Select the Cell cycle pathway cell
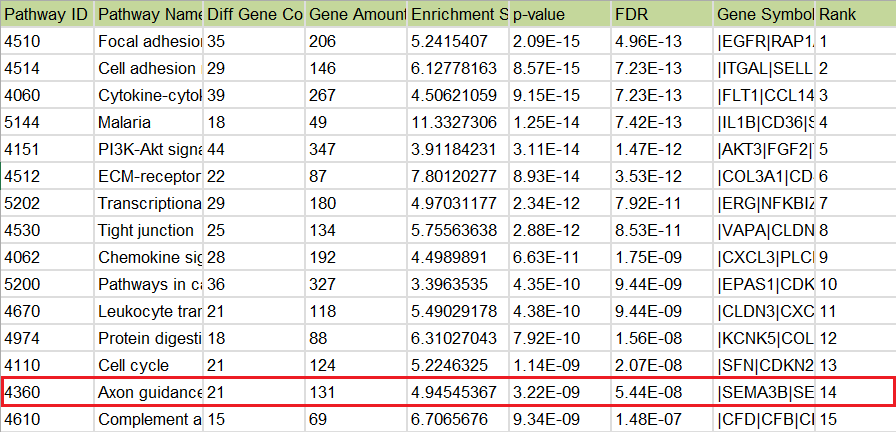 pos(149,365)
